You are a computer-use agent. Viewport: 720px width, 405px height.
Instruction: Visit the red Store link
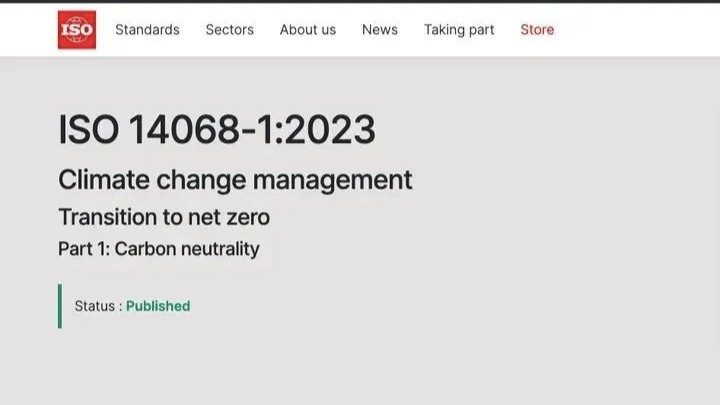pyautogui.click(x=537, y=30)
